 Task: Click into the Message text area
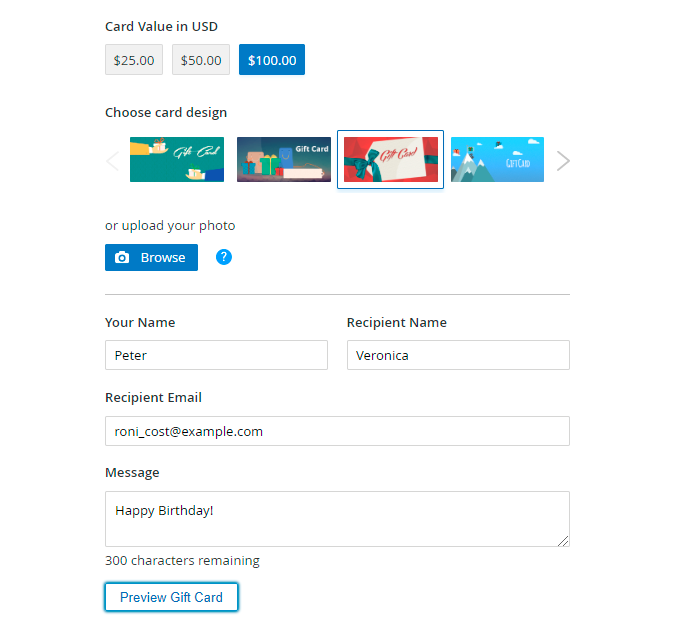point(337,518)
